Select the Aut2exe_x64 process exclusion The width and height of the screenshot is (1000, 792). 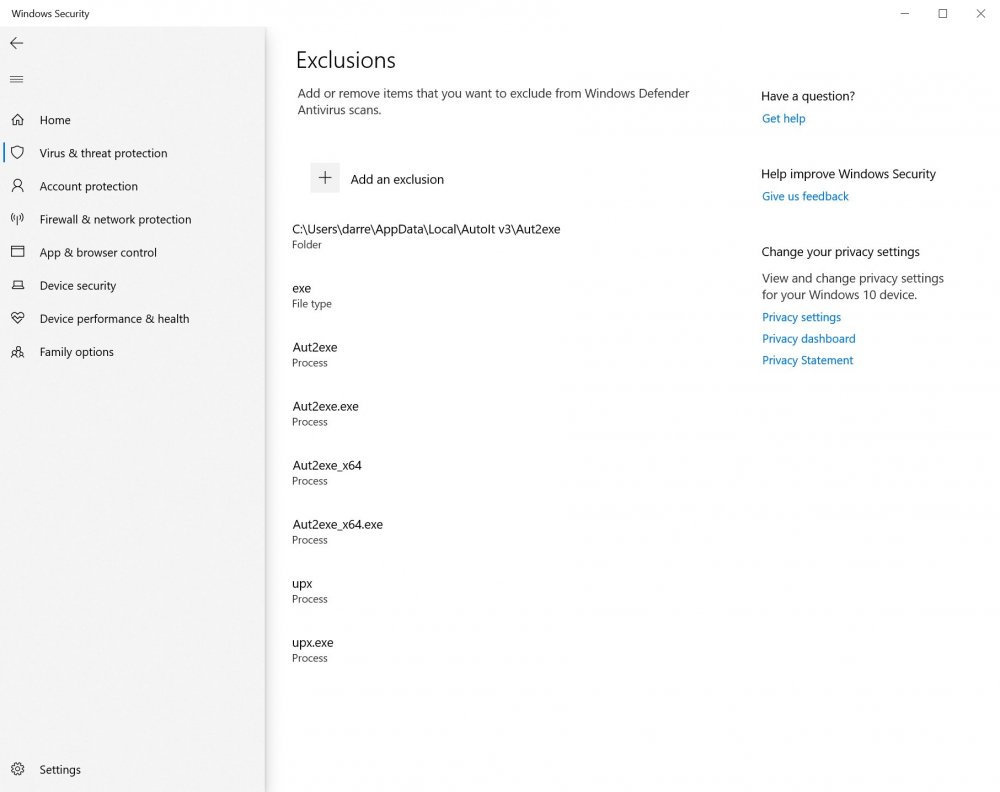point(327,473)
